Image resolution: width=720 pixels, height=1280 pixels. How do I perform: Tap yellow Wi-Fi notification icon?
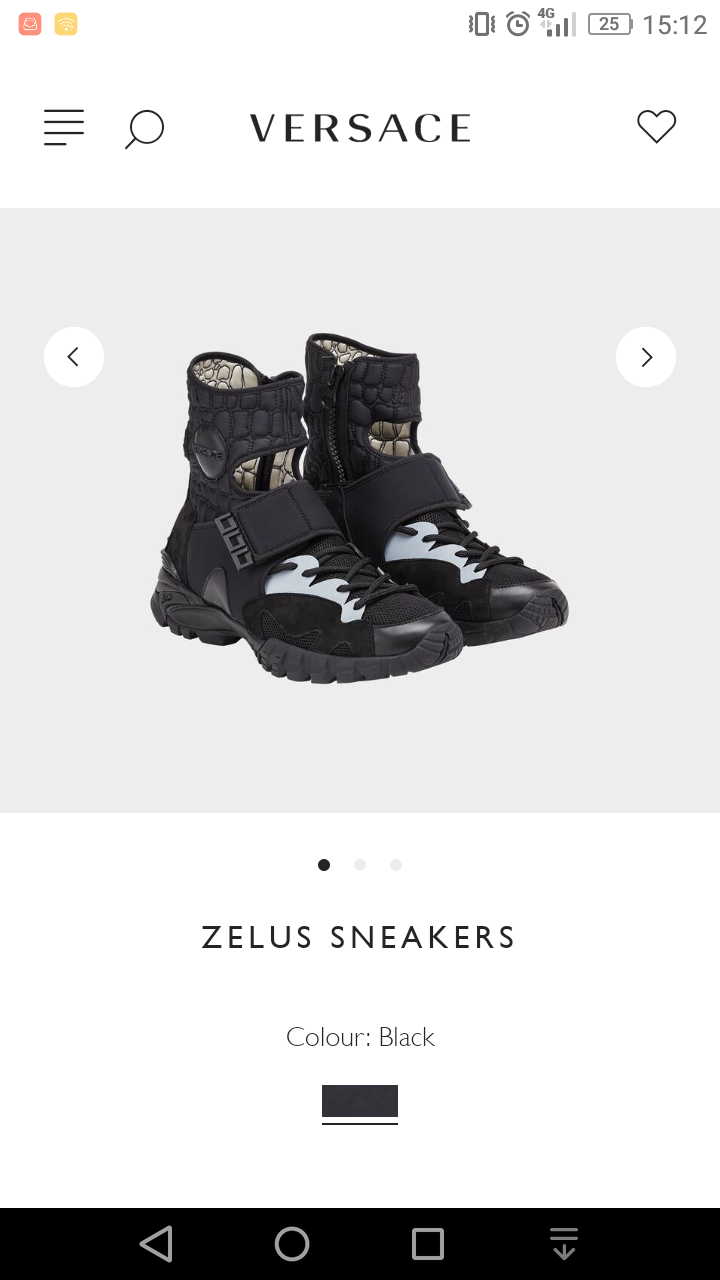click(x=66, y=24)
